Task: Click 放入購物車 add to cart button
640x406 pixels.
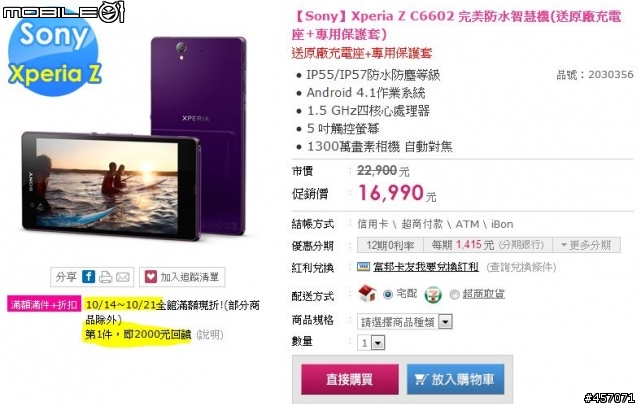Action: click(456, 379)
